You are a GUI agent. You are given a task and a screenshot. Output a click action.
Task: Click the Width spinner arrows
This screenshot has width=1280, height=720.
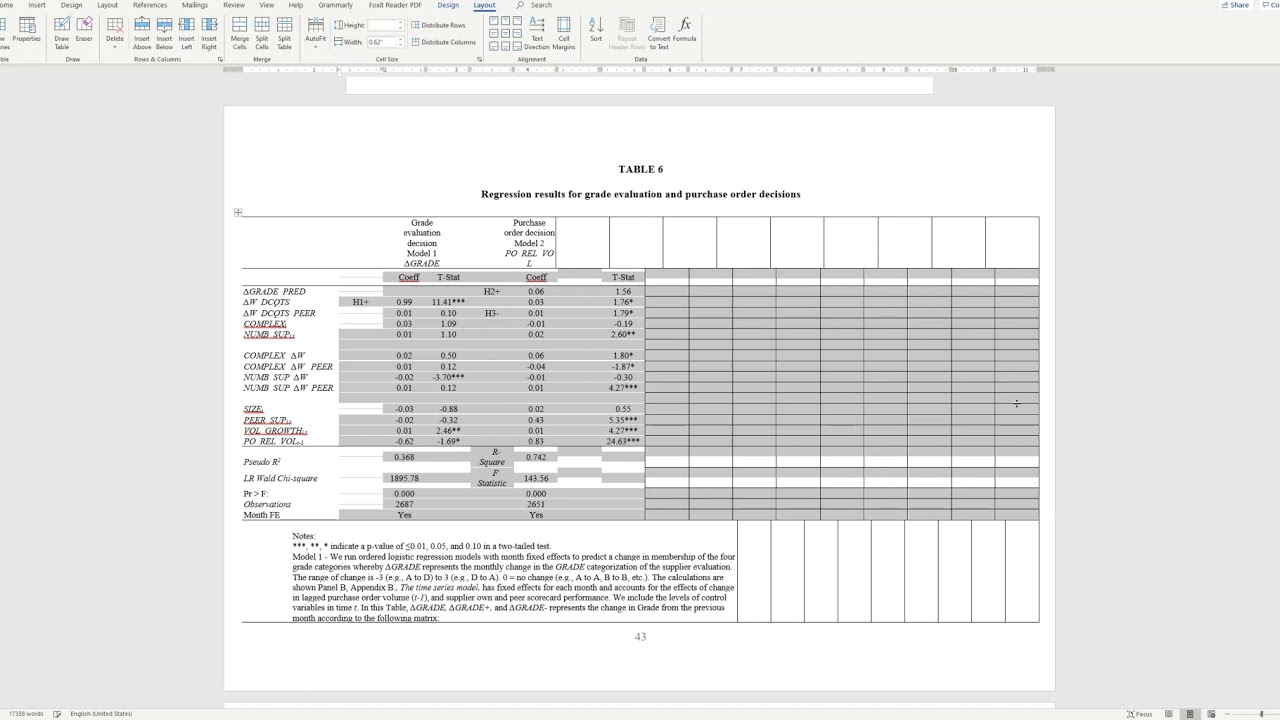point(400,42)
